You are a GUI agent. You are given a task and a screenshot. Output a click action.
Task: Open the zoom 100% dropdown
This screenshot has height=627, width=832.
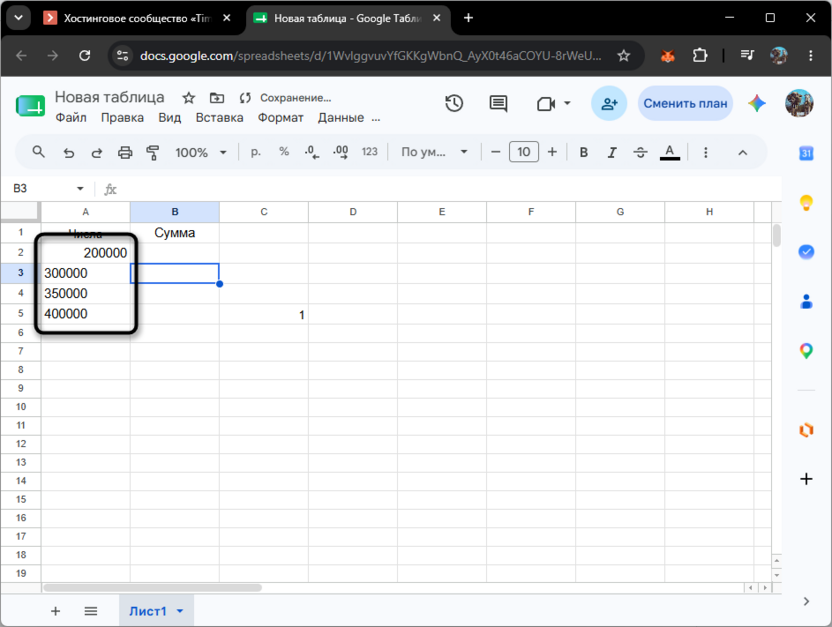coord(201,153)
